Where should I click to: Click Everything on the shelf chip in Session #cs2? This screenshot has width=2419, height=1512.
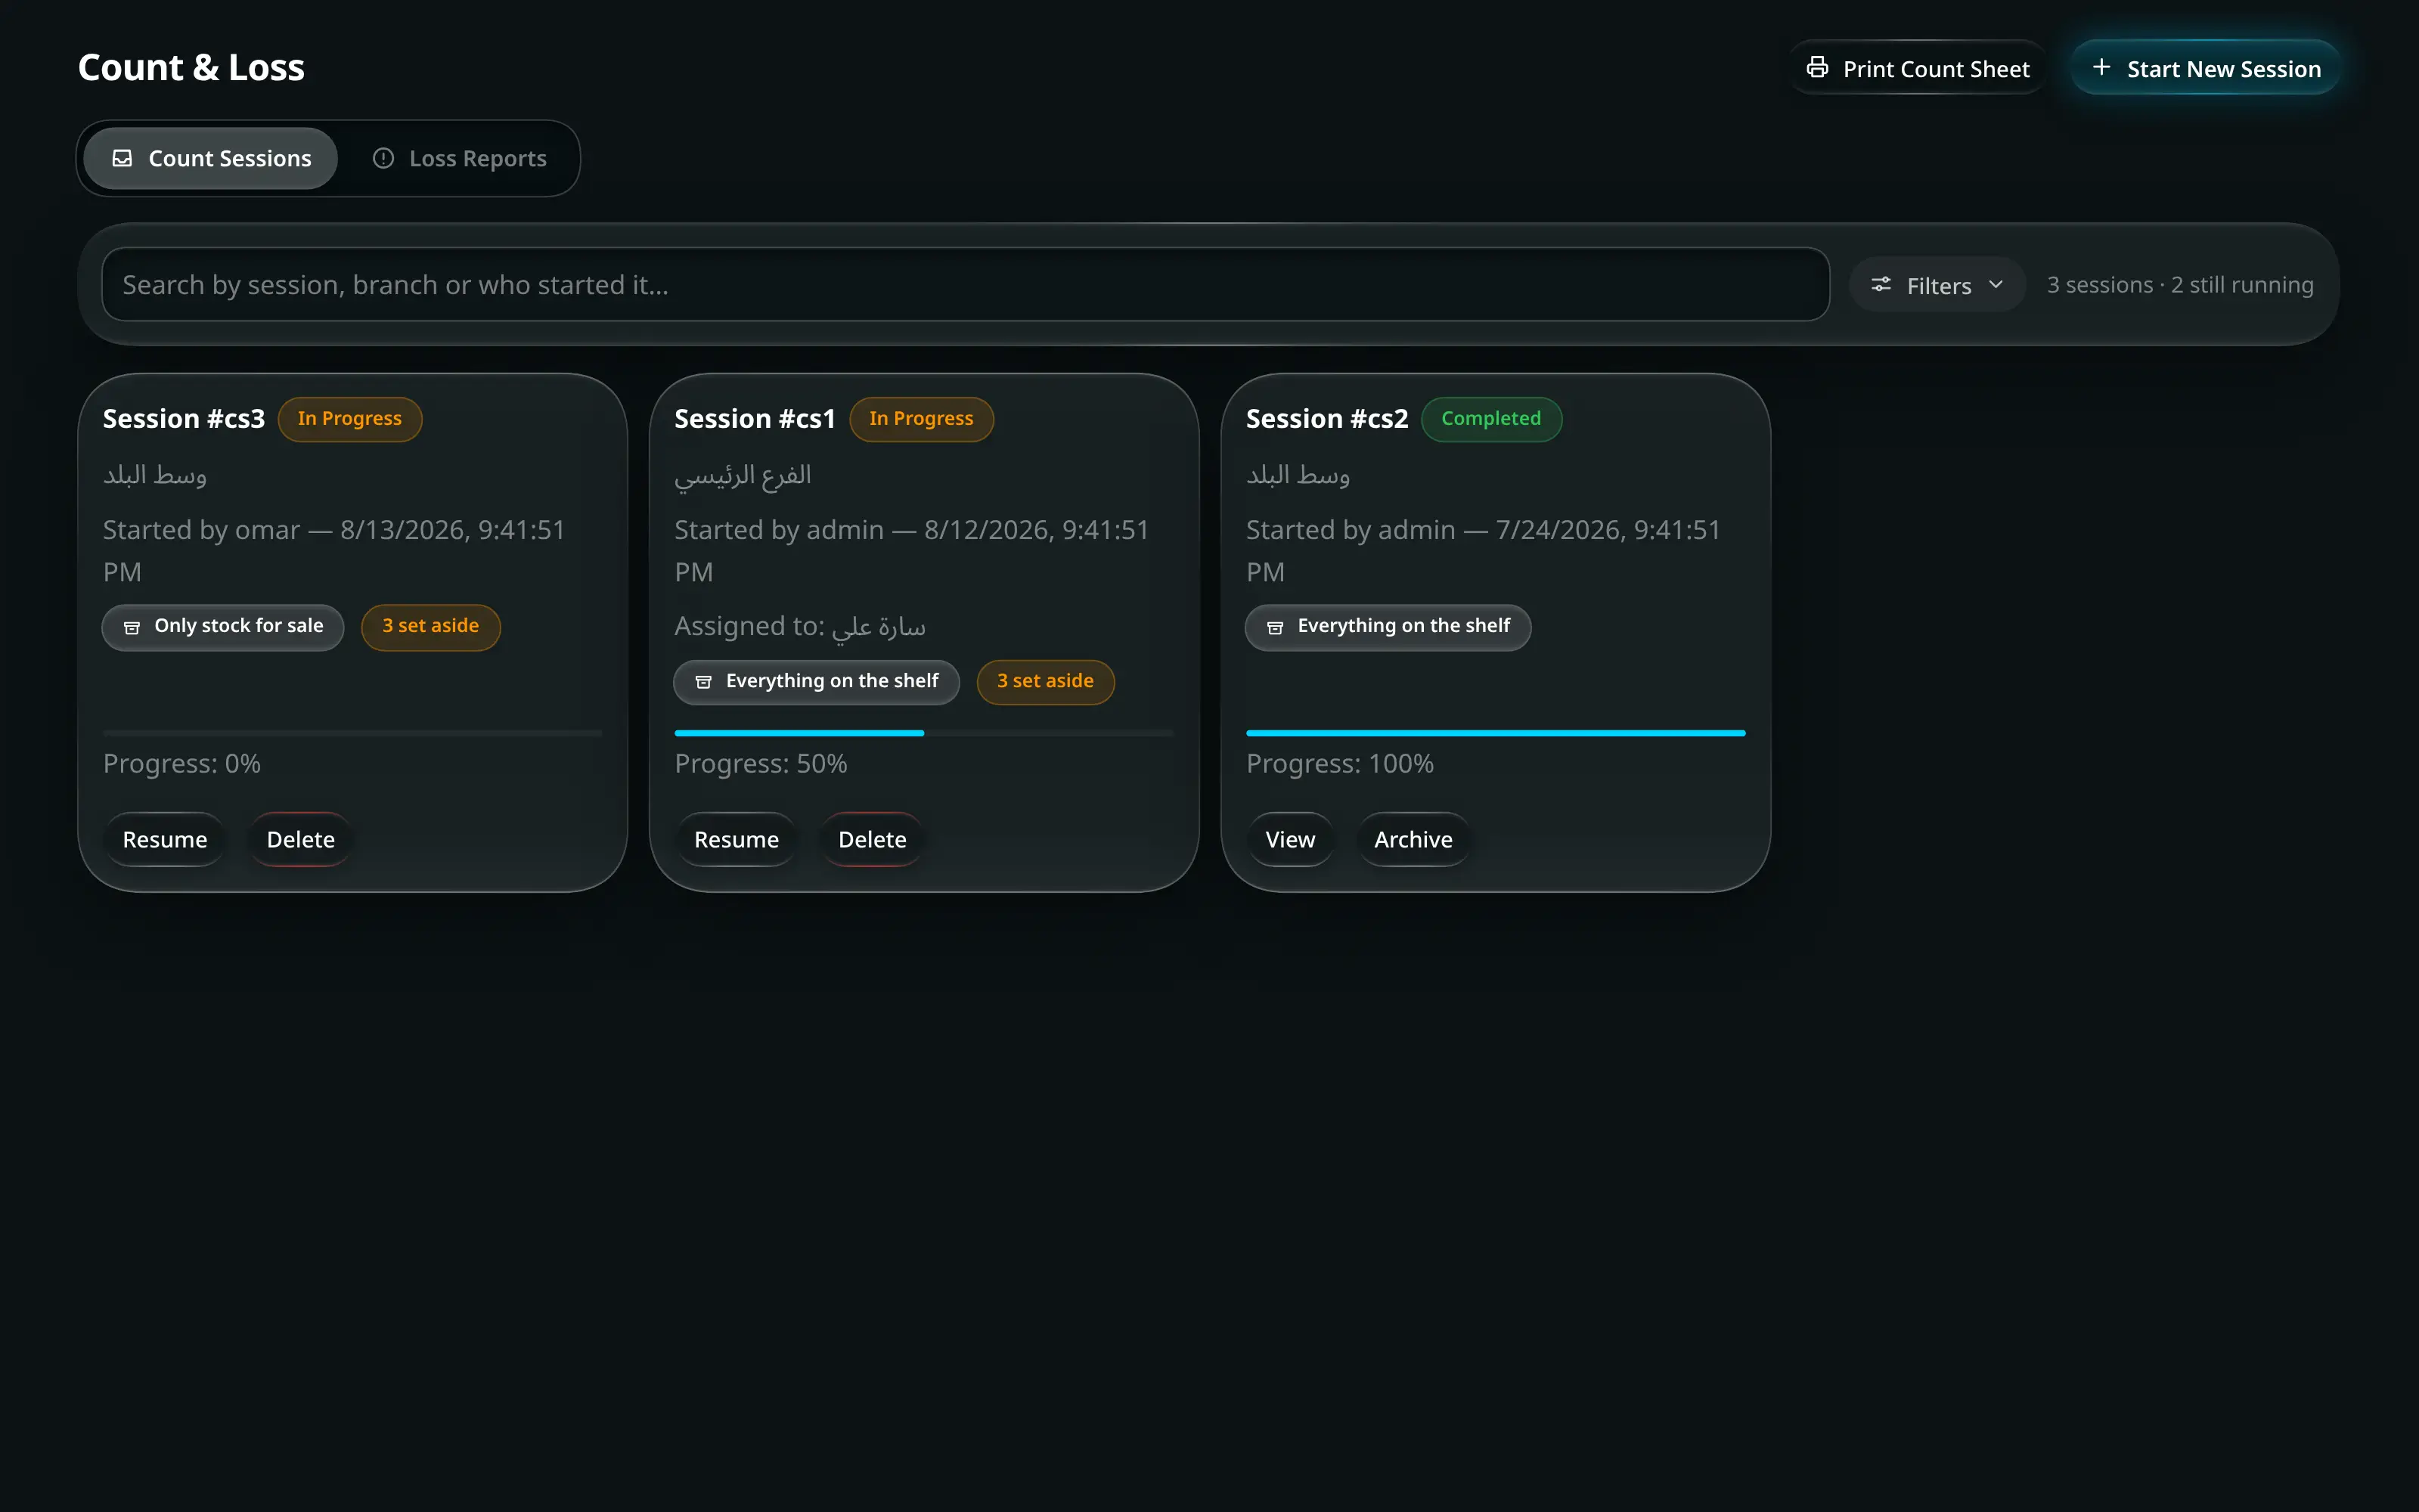1388,627
